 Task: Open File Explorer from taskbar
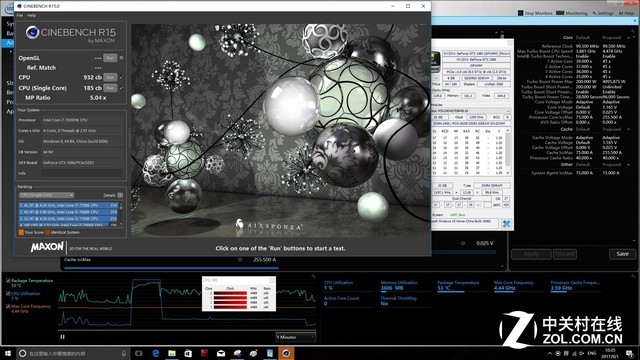pyautogui.click(x=172, y=353)
